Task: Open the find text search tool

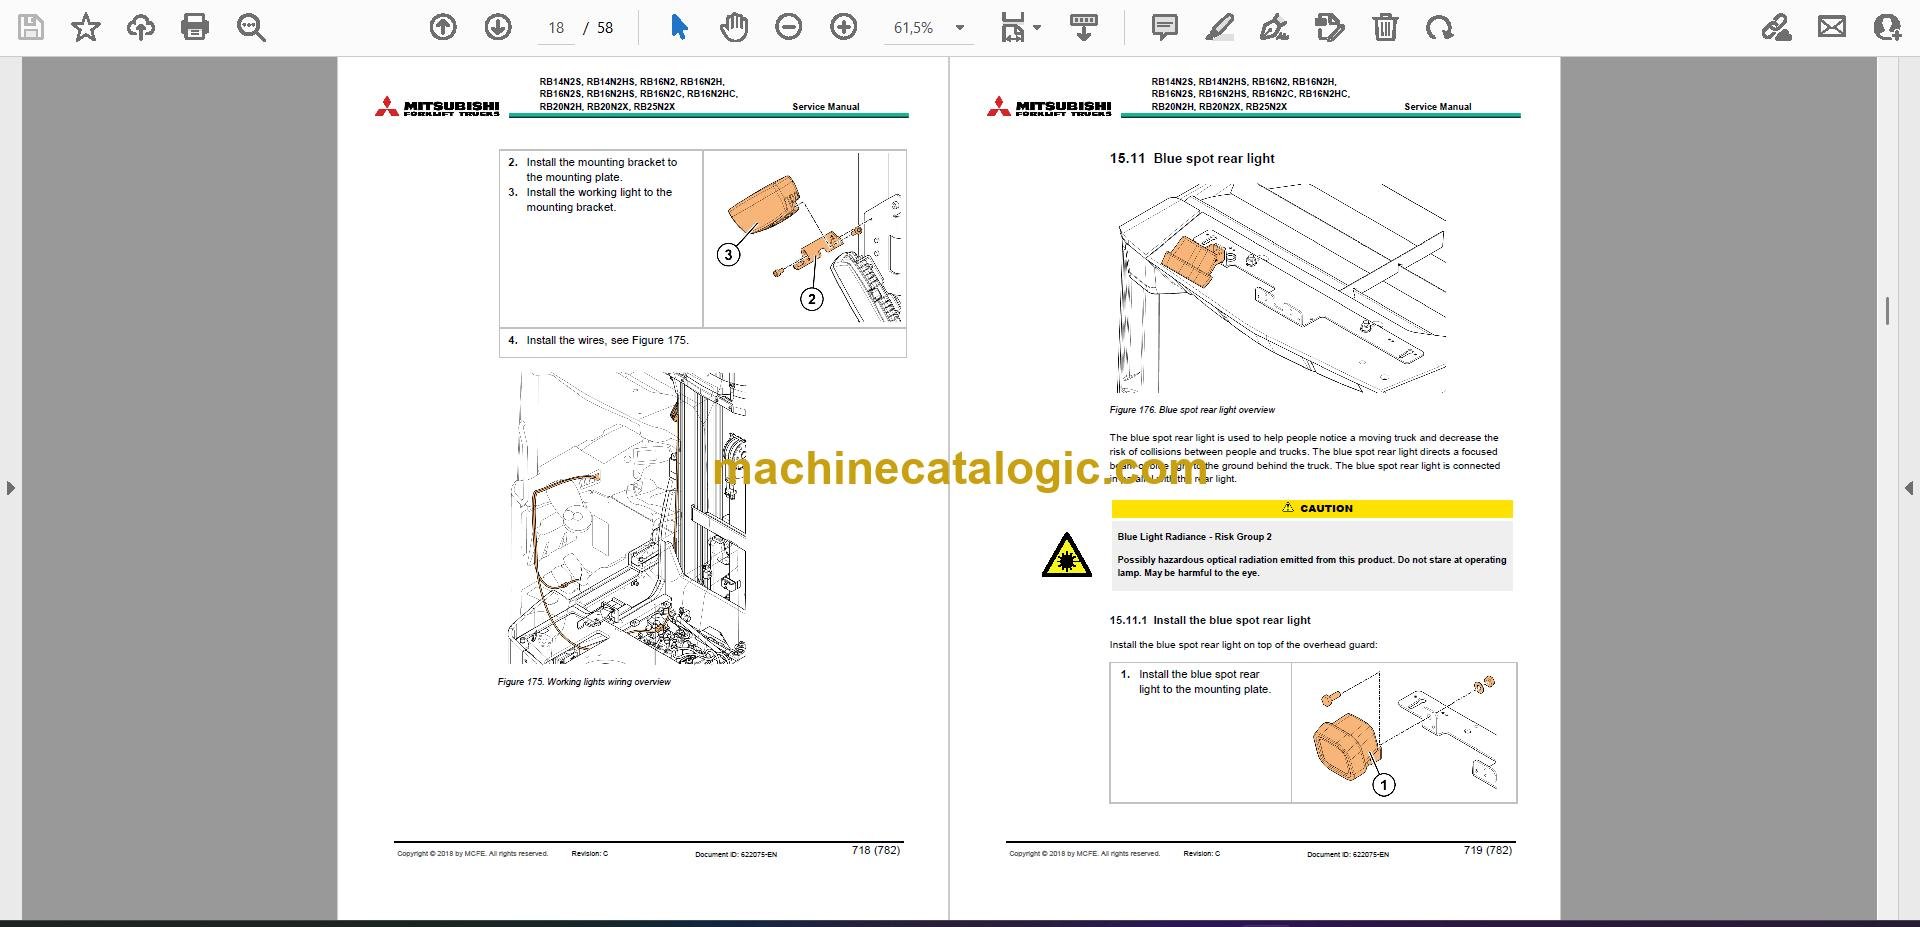Action: (251, 27)
